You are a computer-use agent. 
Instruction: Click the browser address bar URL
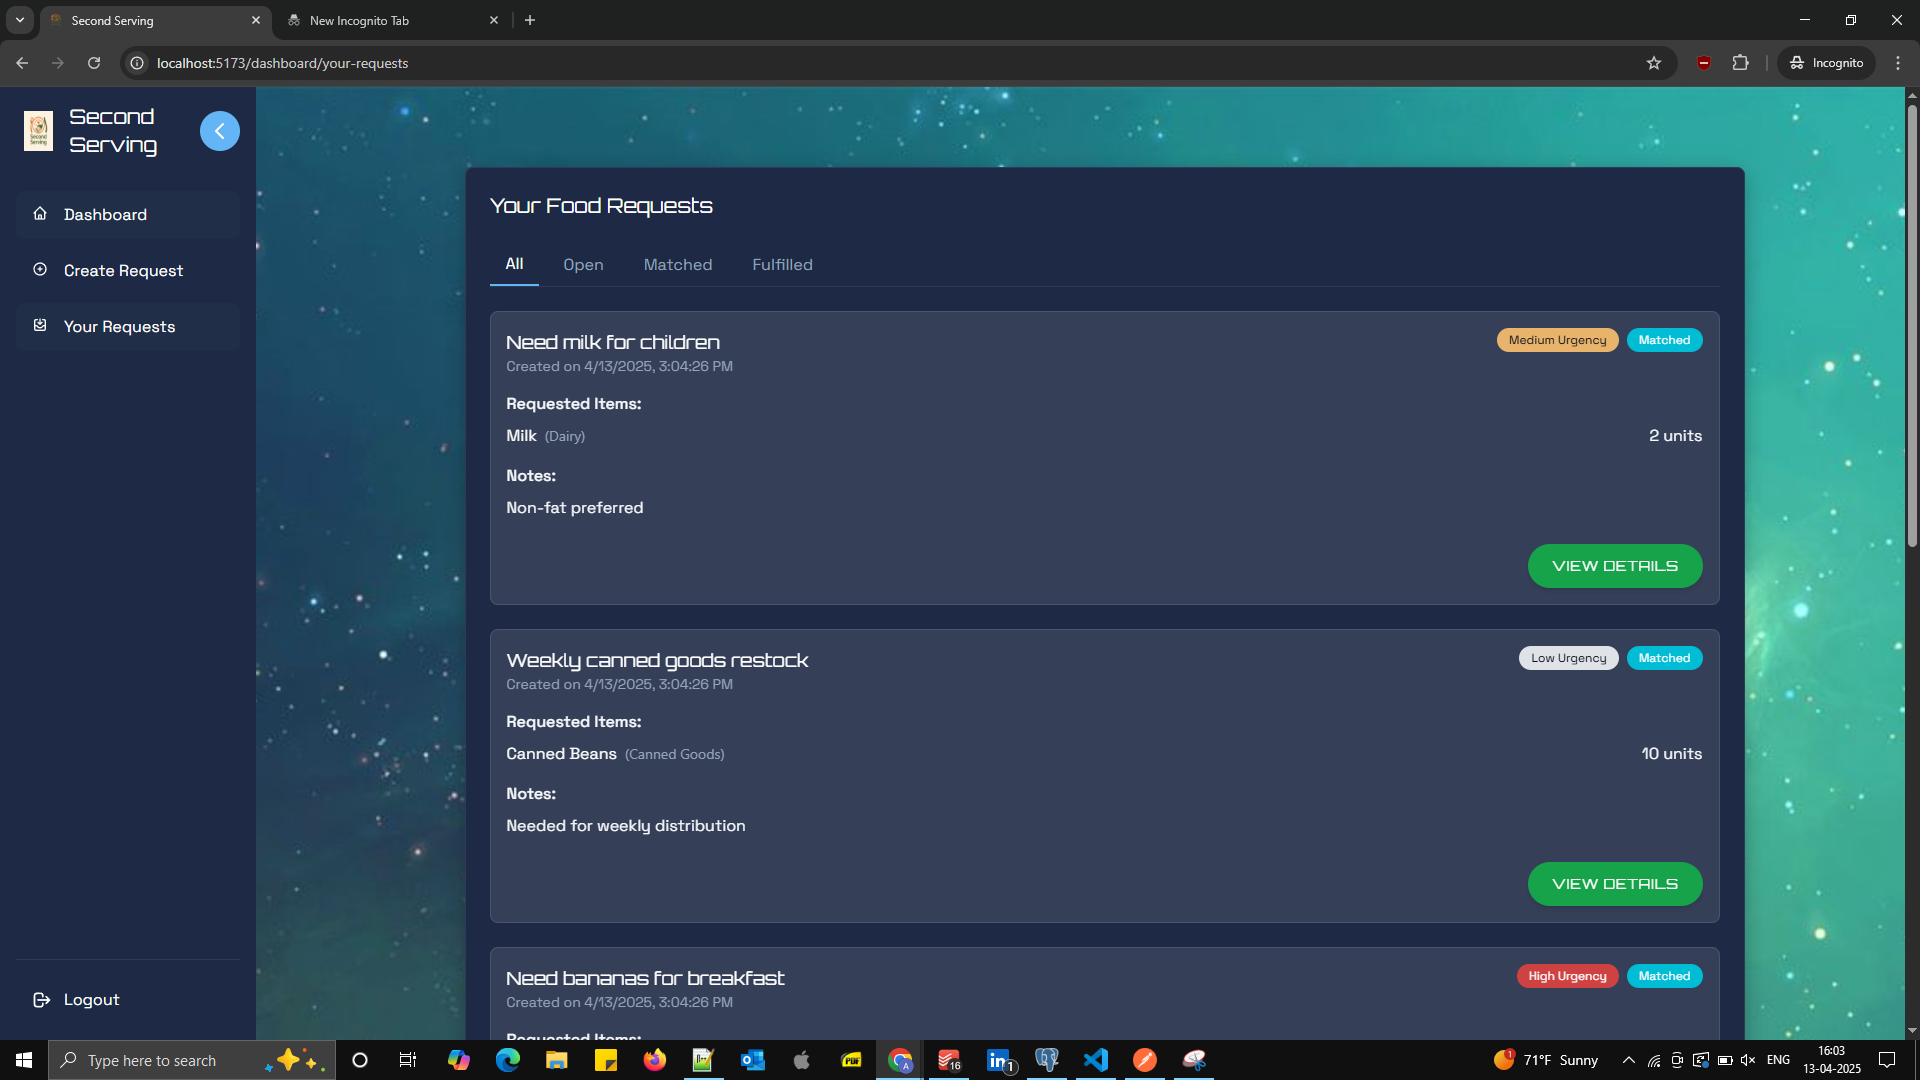[x=282, y=63]
